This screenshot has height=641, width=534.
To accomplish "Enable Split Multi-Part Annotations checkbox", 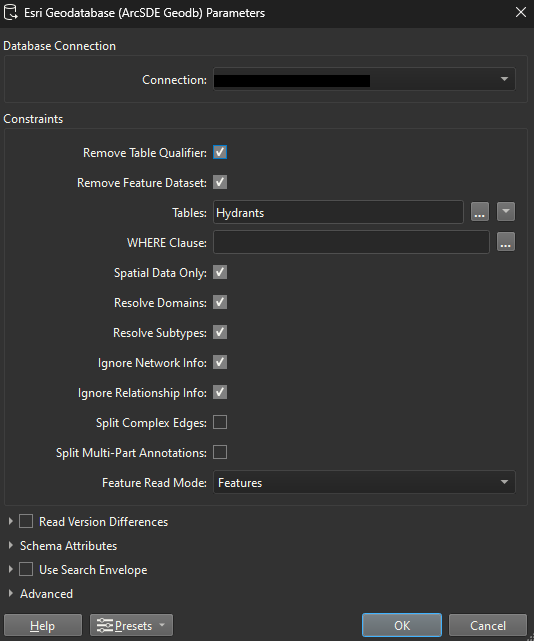I will point(220,452).
